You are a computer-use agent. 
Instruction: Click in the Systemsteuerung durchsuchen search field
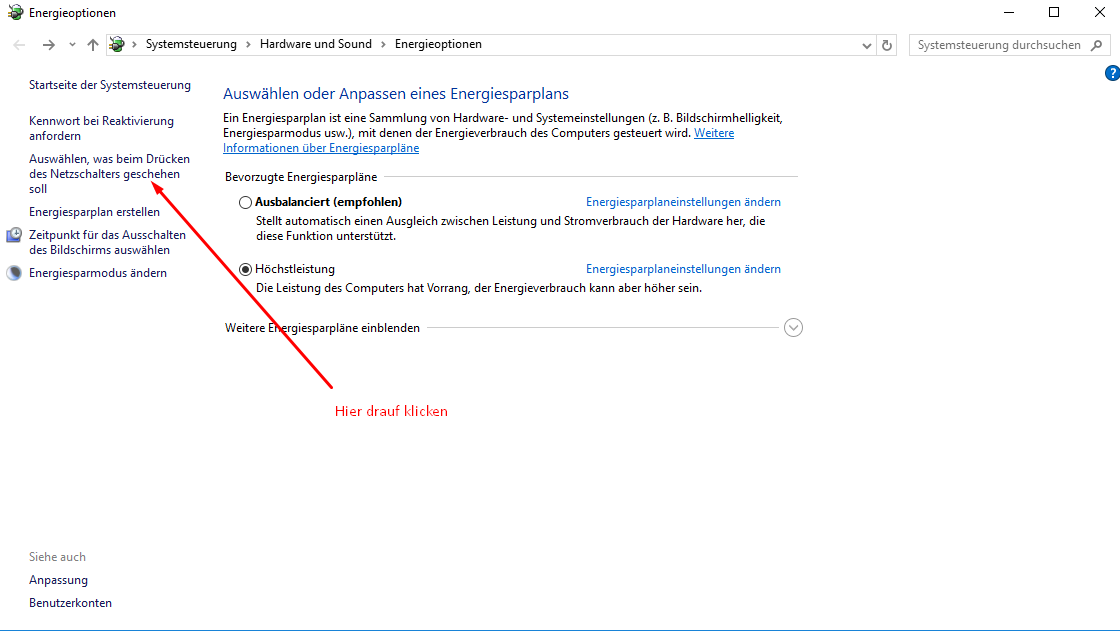(x=998, y=45)
